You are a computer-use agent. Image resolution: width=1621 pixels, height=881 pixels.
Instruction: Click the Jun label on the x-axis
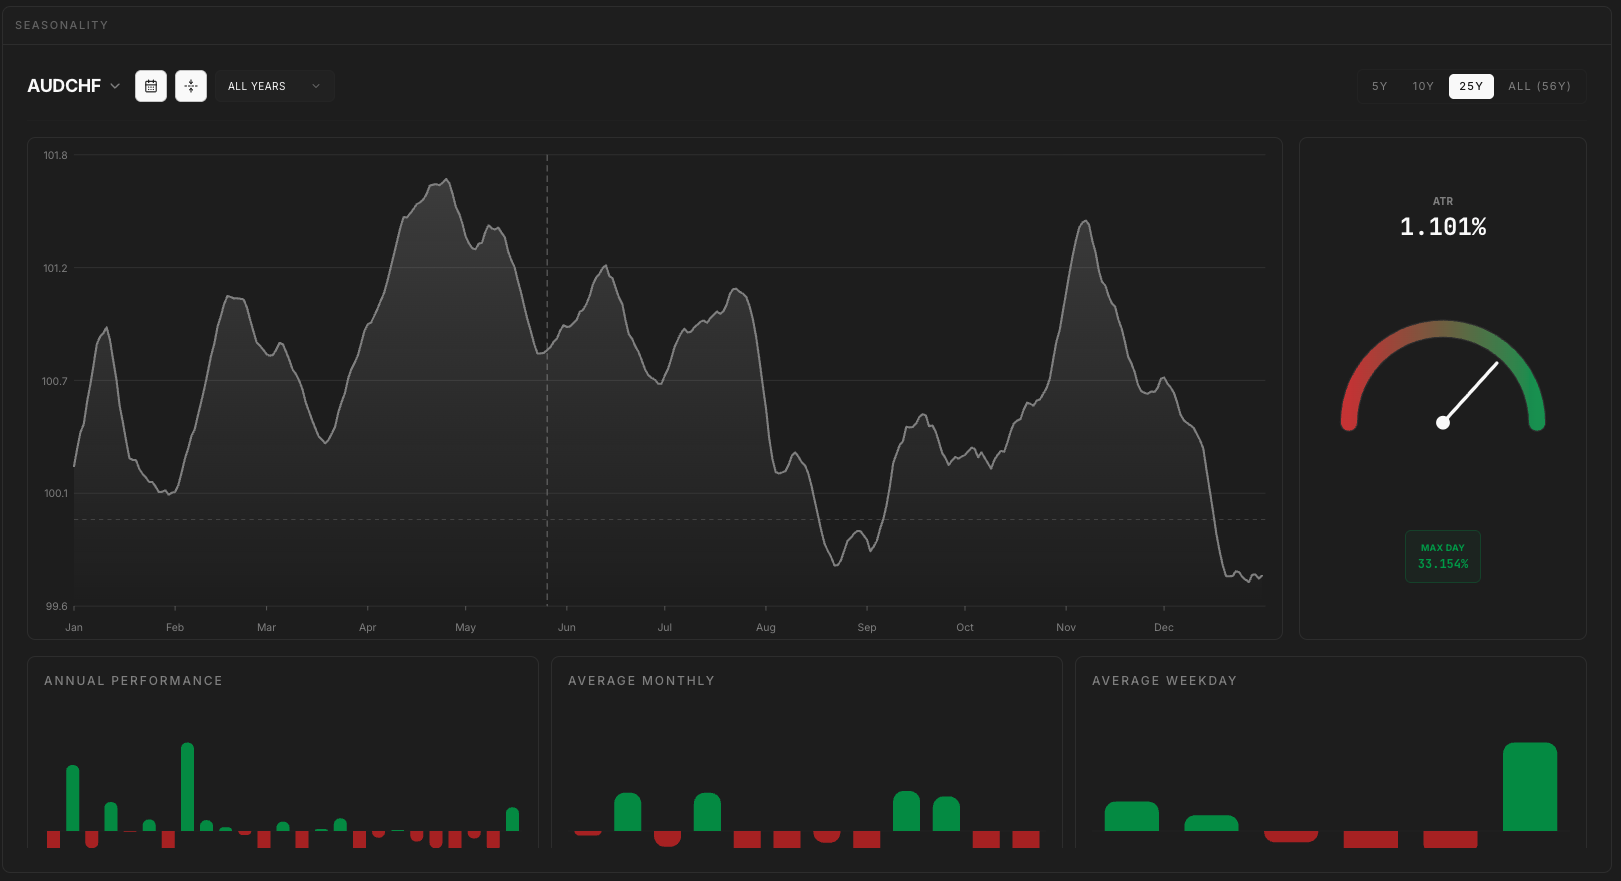pos(567,628)
